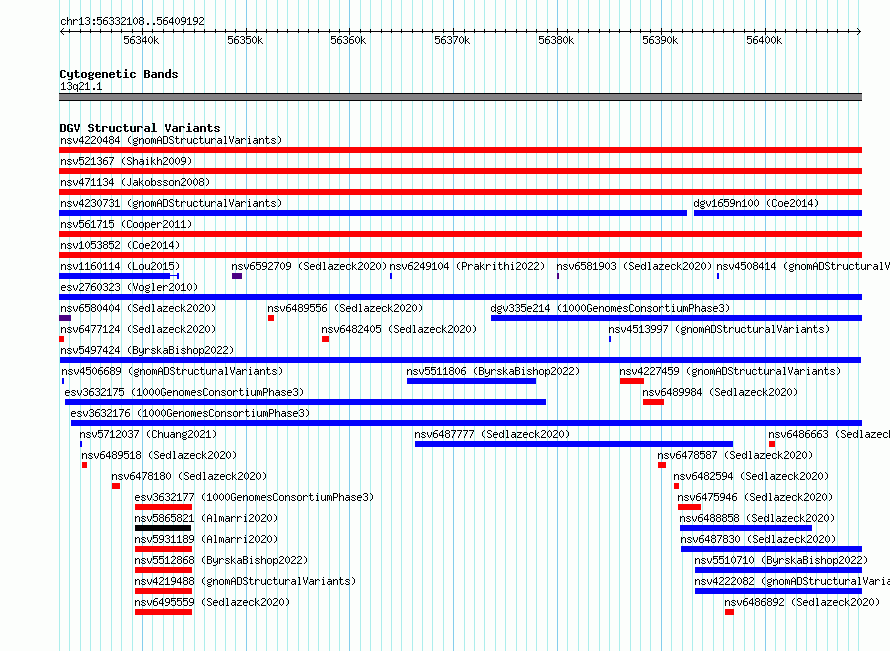The width and height of the screenshot is (890, 651).
Task: Click the purple nsv6592709 variant block
Action: point(237,276)
